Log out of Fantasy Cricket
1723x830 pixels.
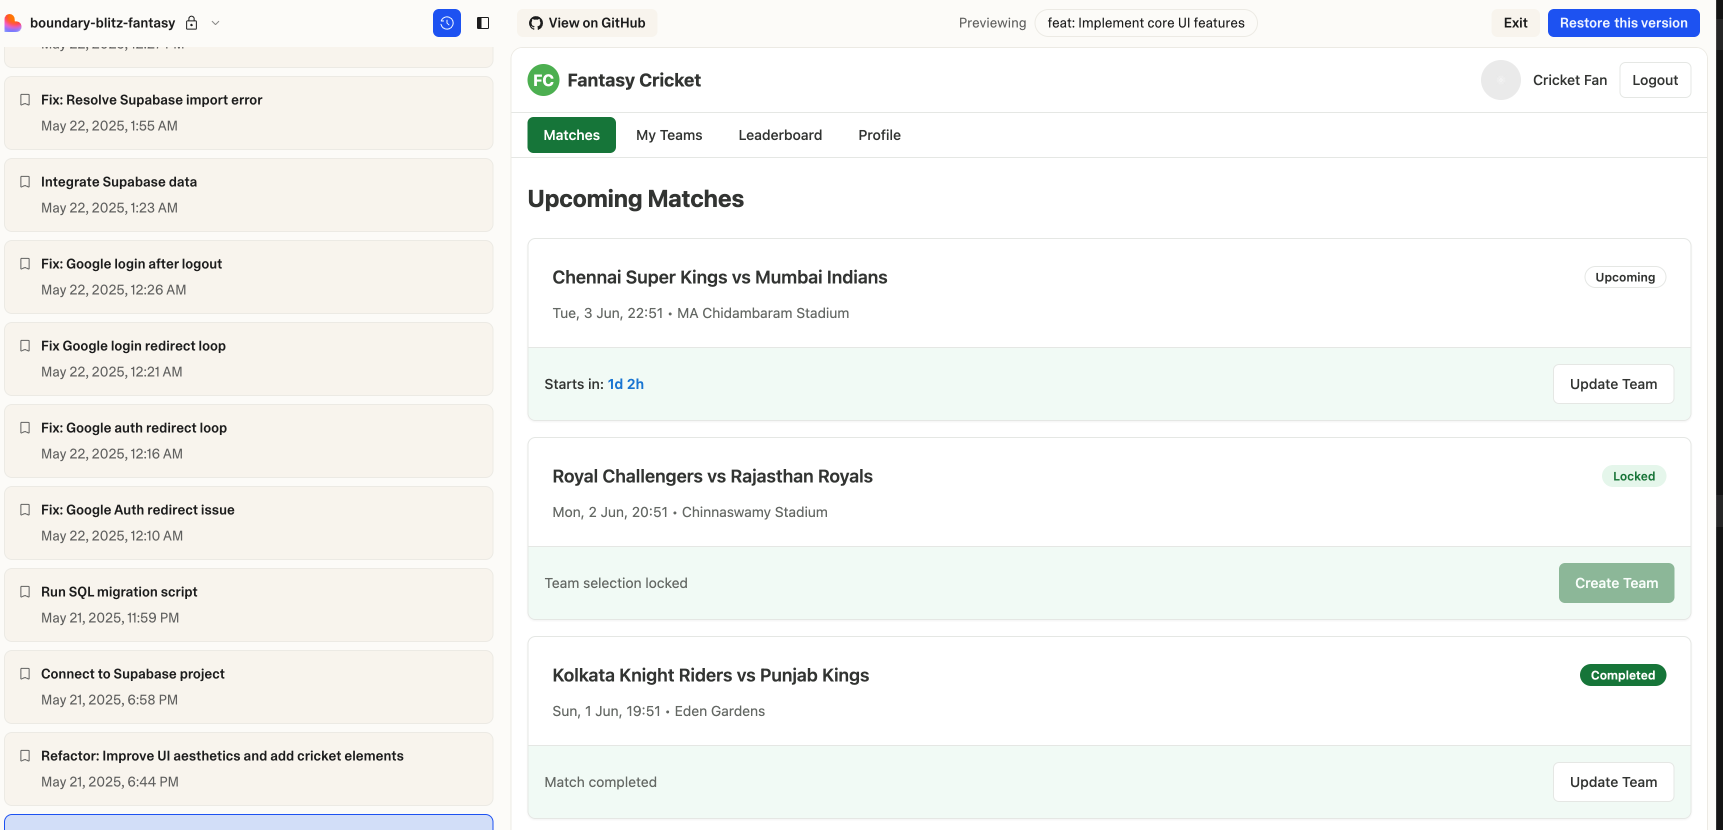point(1655,80)
